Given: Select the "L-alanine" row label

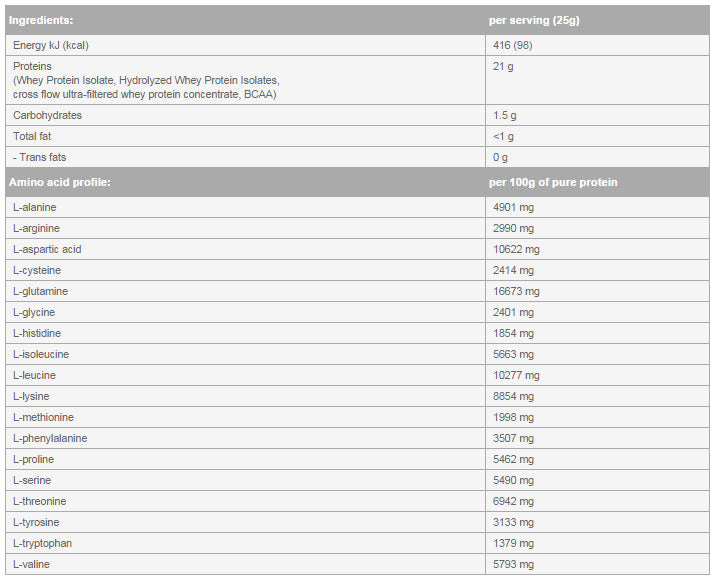Looking at the screenshot, I should [35, 207].
